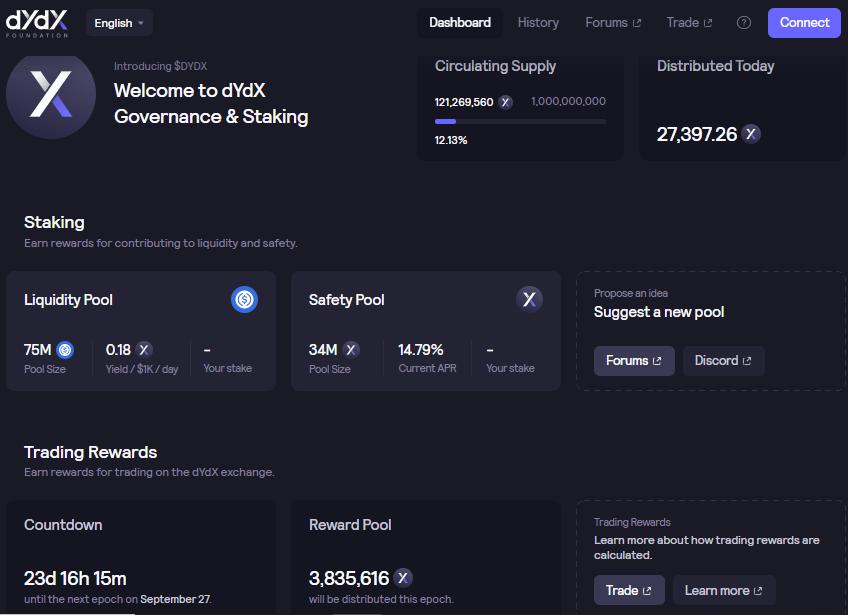Click the Learn more button for trading rewards
Viewport: 848px width, 615px height.
[x=723, y=590]
